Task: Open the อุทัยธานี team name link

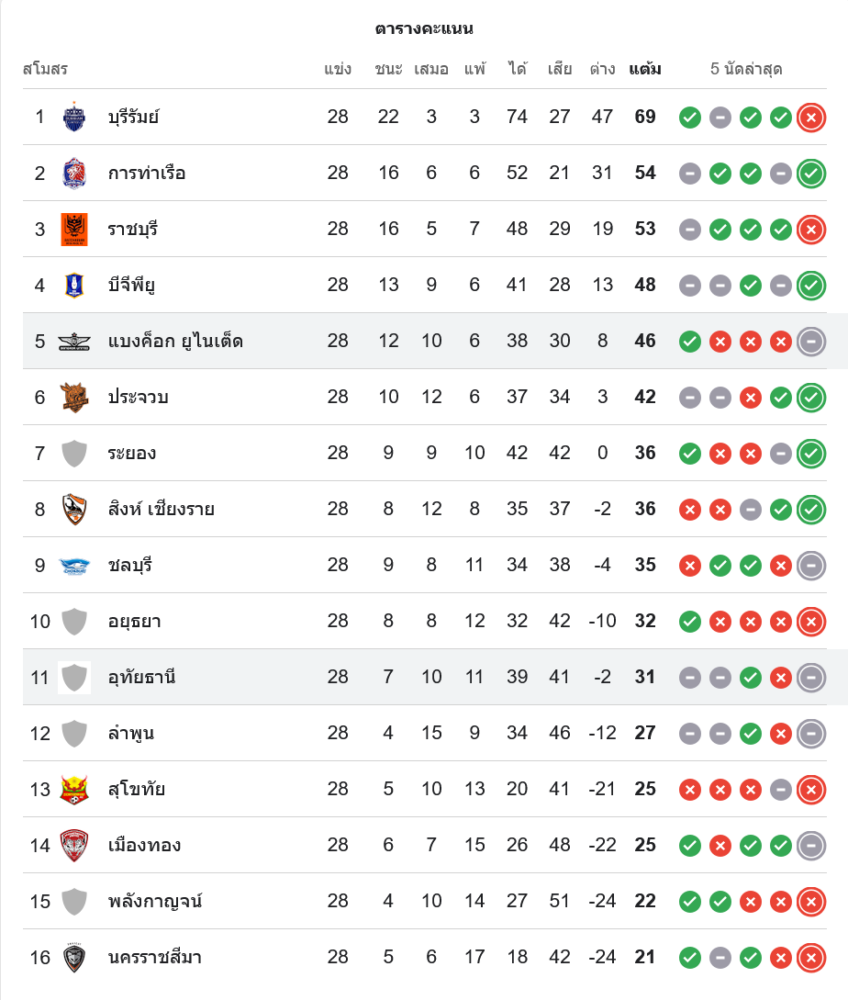Action: pos(143,677)
